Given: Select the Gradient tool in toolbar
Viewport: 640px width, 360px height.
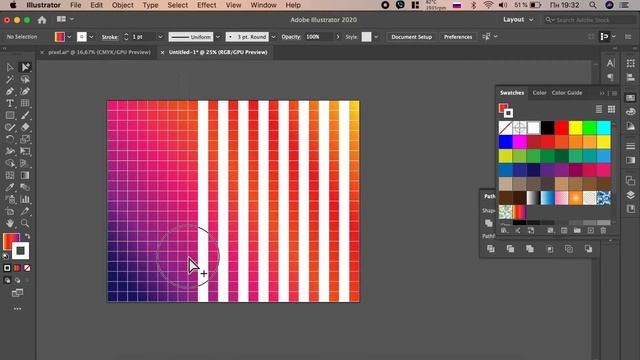Looking at the screenshot, I should [x=25, y=176].
